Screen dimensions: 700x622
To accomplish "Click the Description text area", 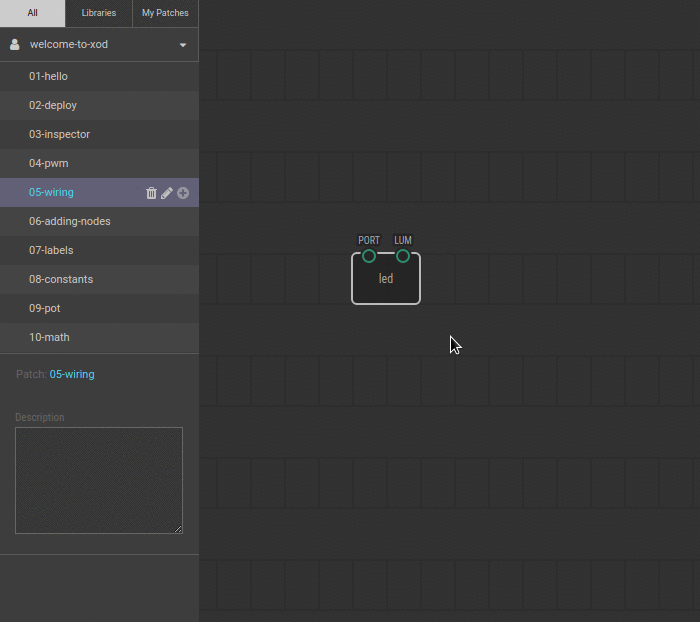I will (x=99, y=481).
